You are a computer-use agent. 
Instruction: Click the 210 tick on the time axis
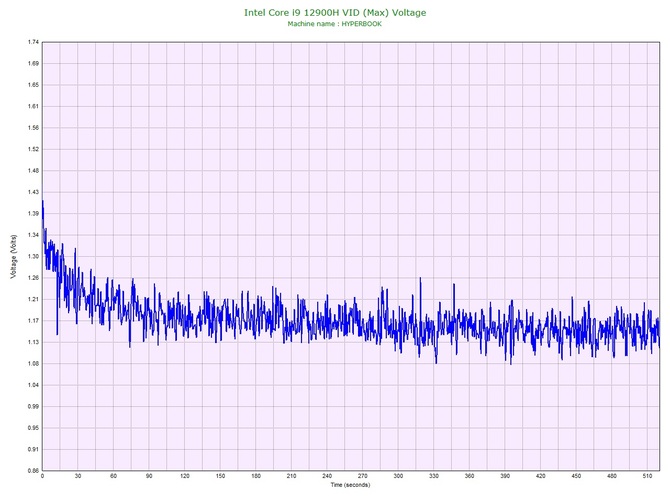291,476
